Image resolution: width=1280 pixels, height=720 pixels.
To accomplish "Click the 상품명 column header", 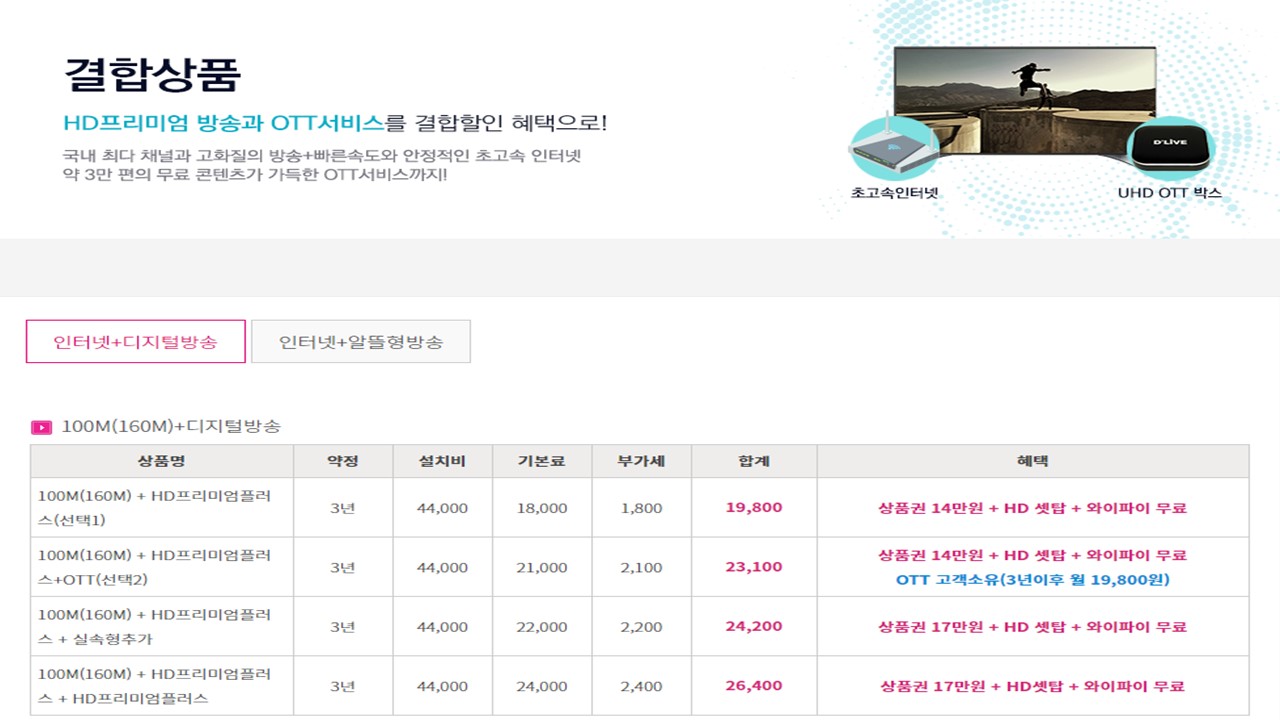I will pyautogui.click(x=162, y=461).
